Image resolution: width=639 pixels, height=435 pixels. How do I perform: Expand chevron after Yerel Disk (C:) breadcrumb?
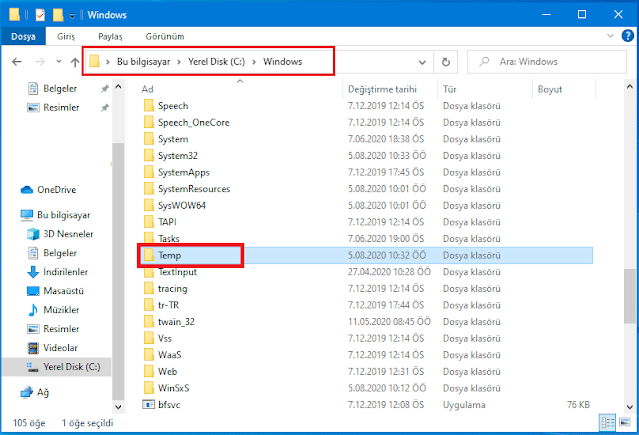point(254,62)
